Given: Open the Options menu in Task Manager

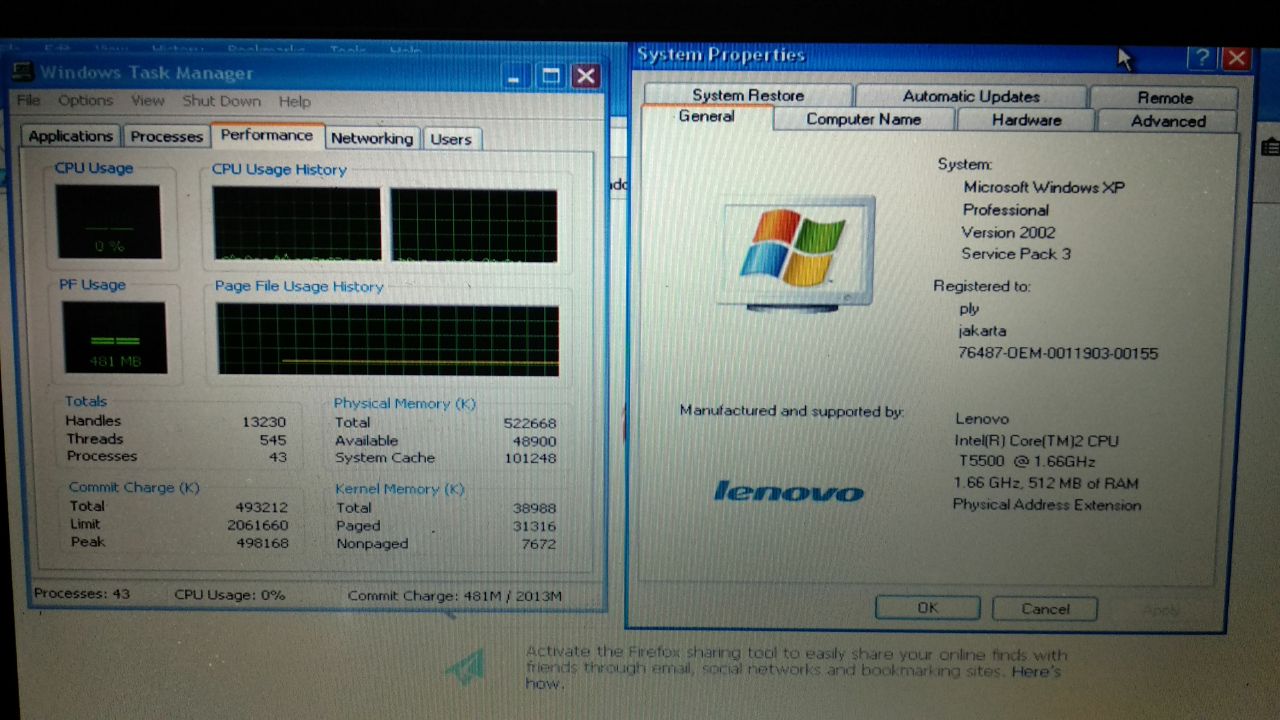Looking at the screenshot, I should [x=85, y=100].
